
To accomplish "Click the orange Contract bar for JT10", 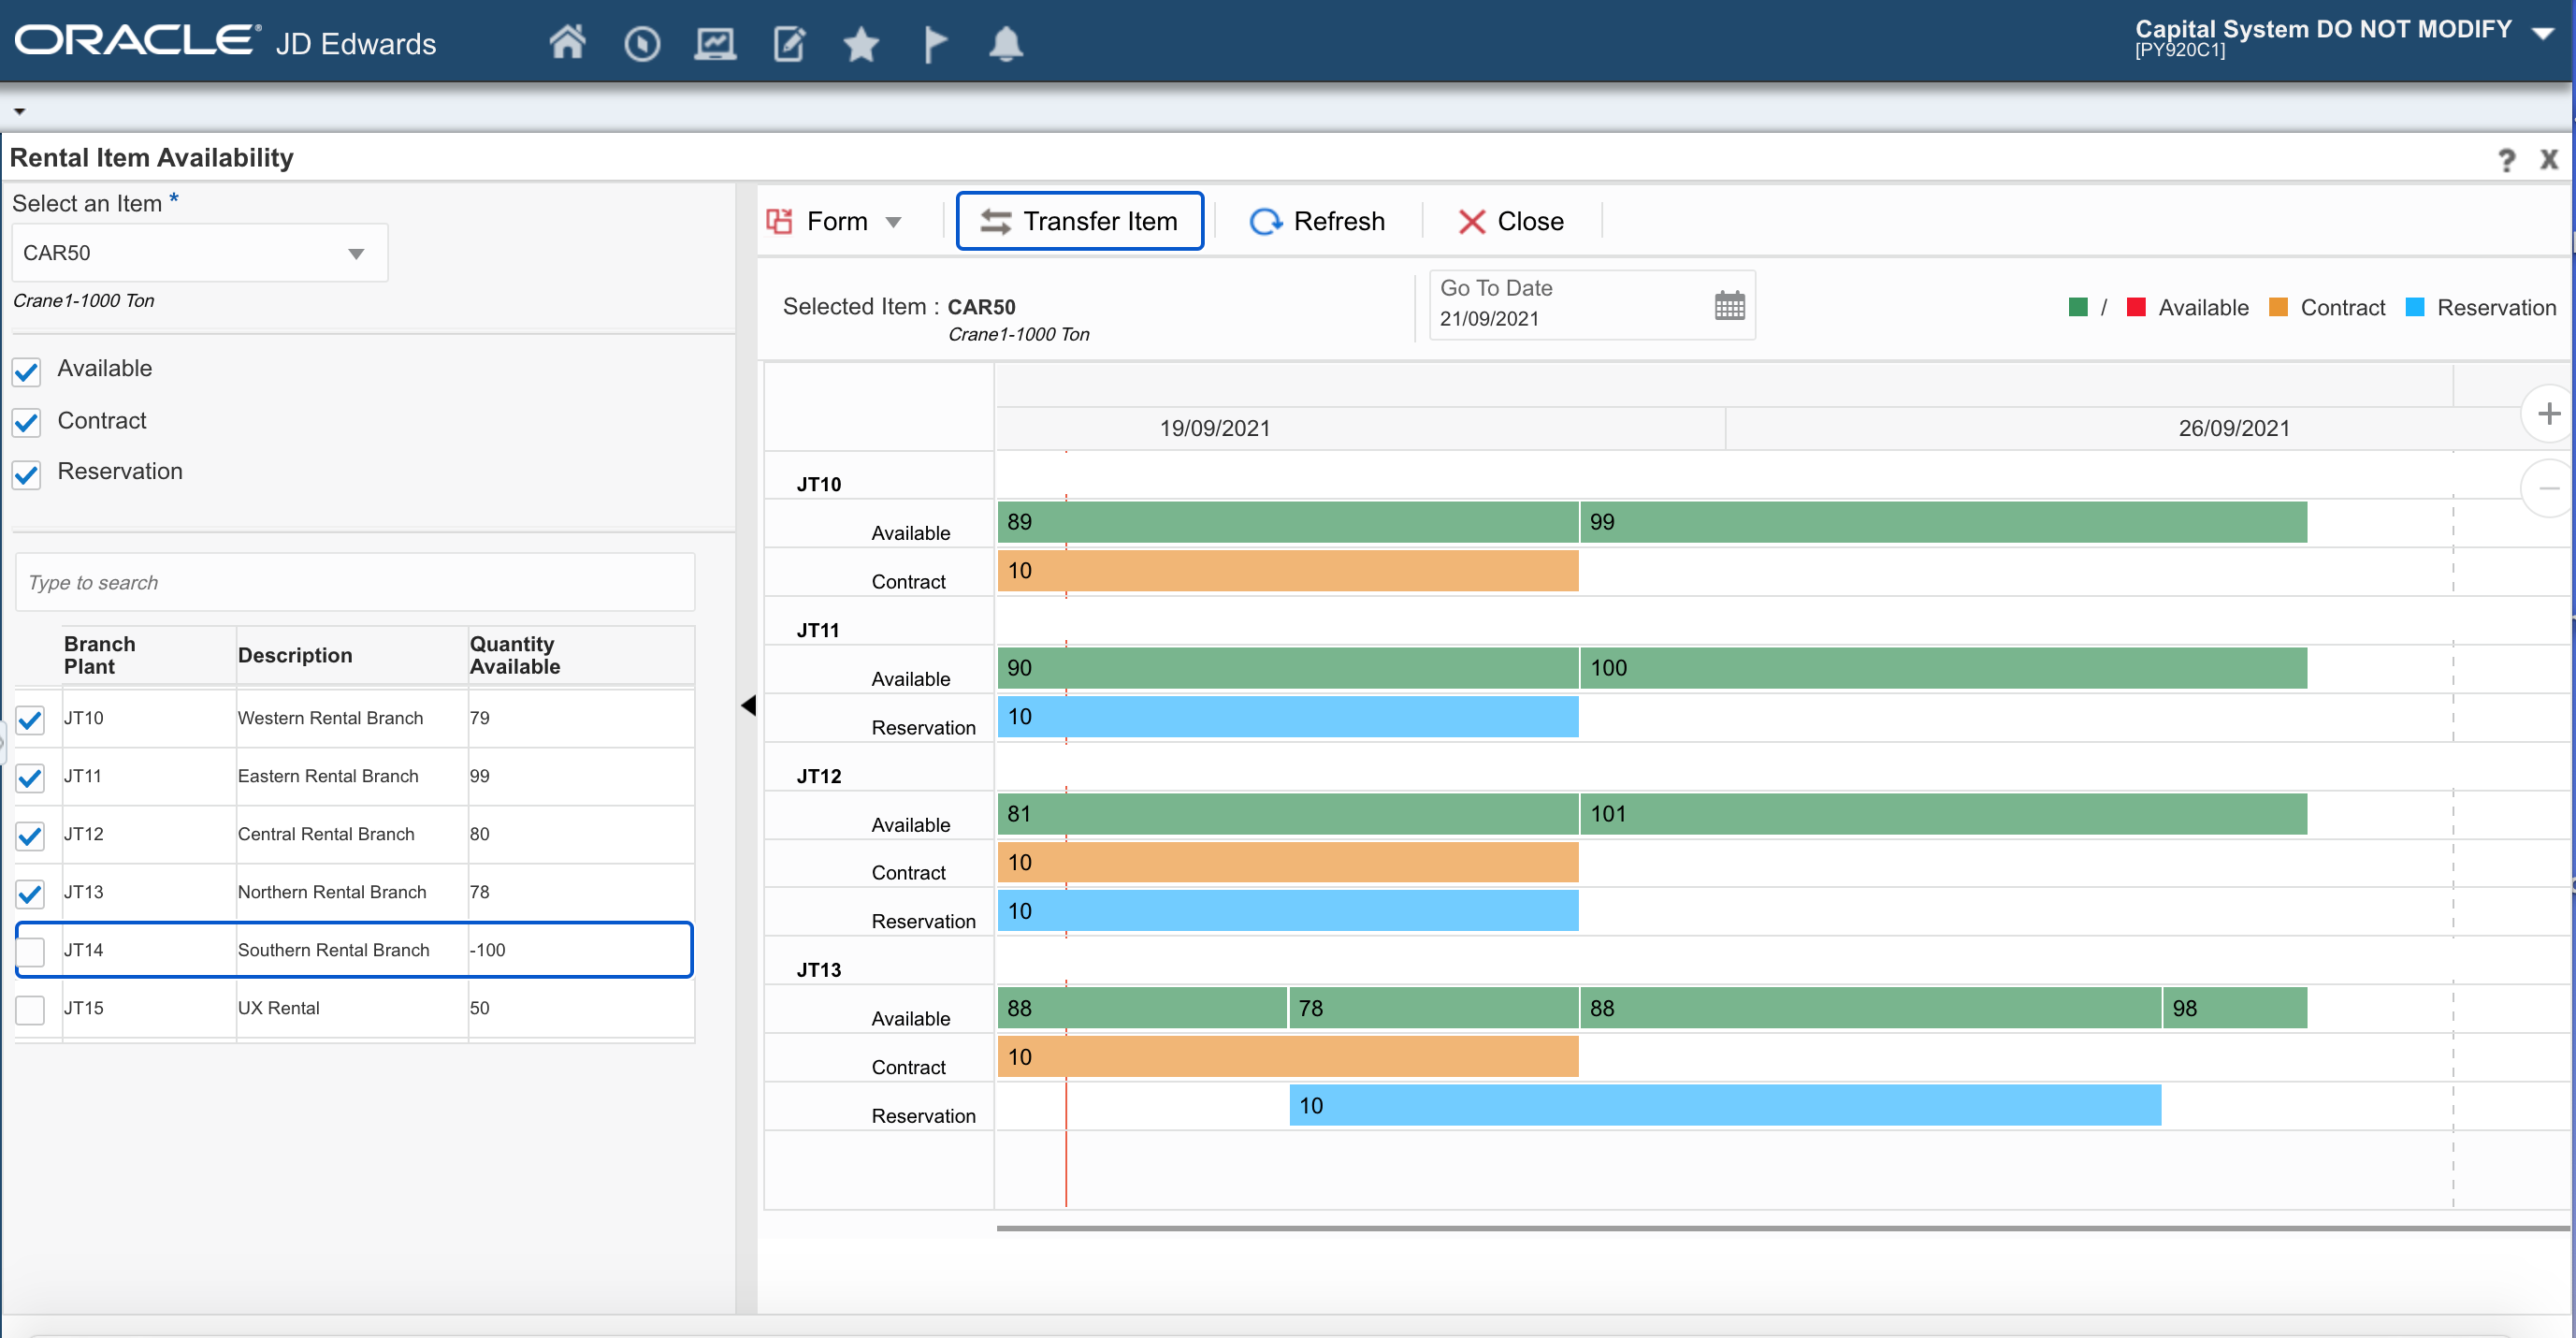I will click(x=1287, y=571).
